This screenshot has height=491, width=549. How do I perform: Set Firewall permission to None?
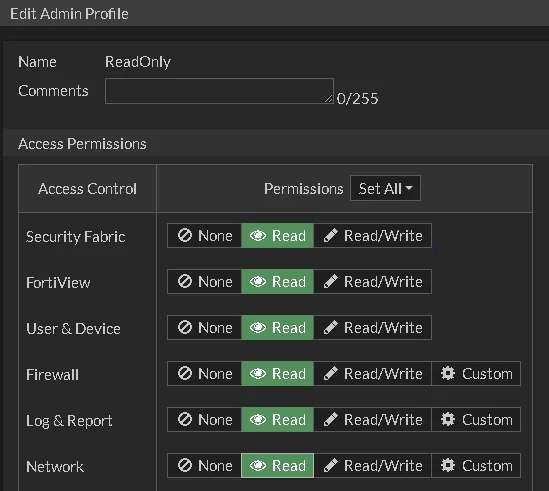click(x=204, y=374)
